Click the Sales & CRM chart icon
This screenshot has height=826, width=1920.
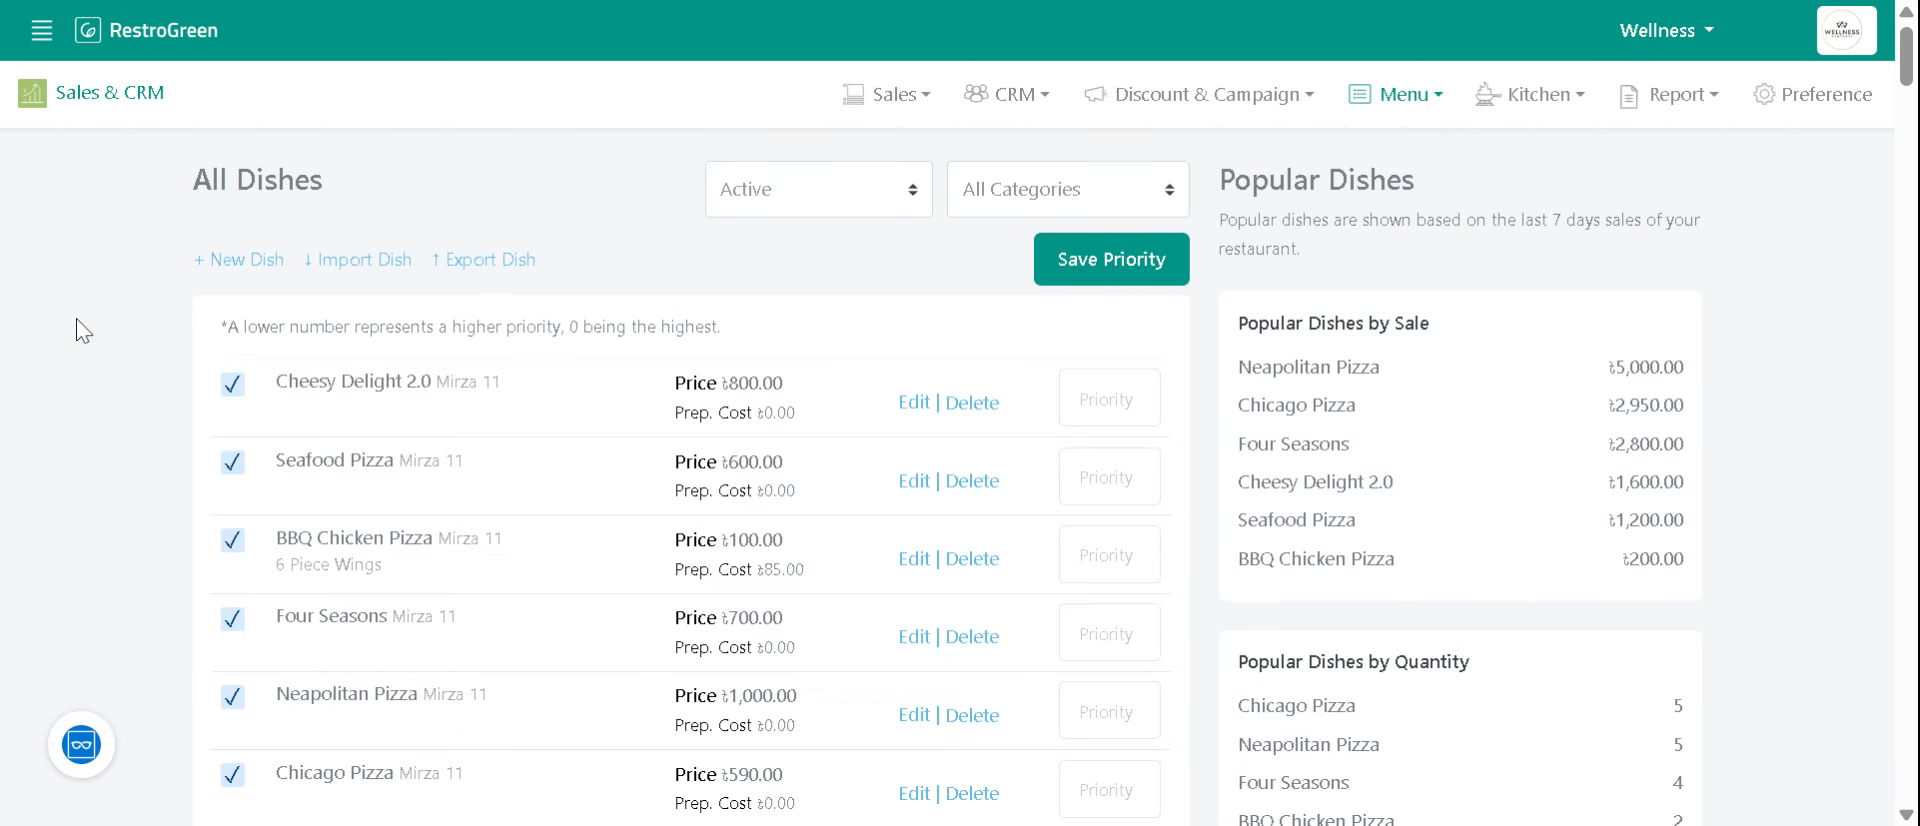click(32, 93)
